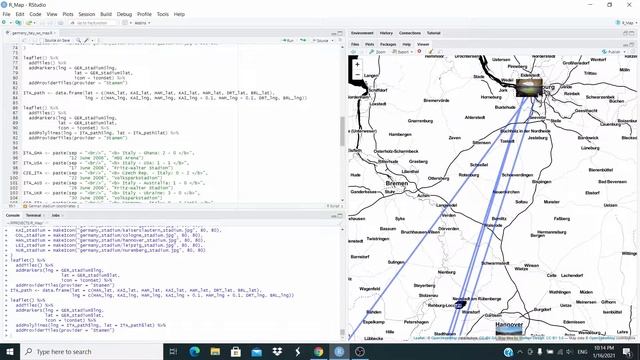This screenshot has width=640, height=360.
Task: Switch to the Packages tab
Action: 388,44
